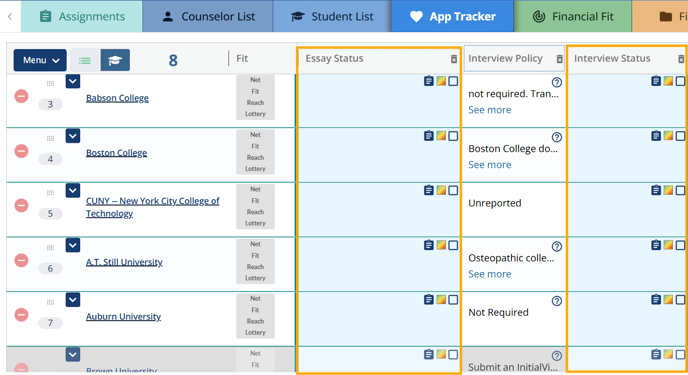Grab the drag handle on CUNY row
The height and width of the screenshot is (375, 688).
50,193
